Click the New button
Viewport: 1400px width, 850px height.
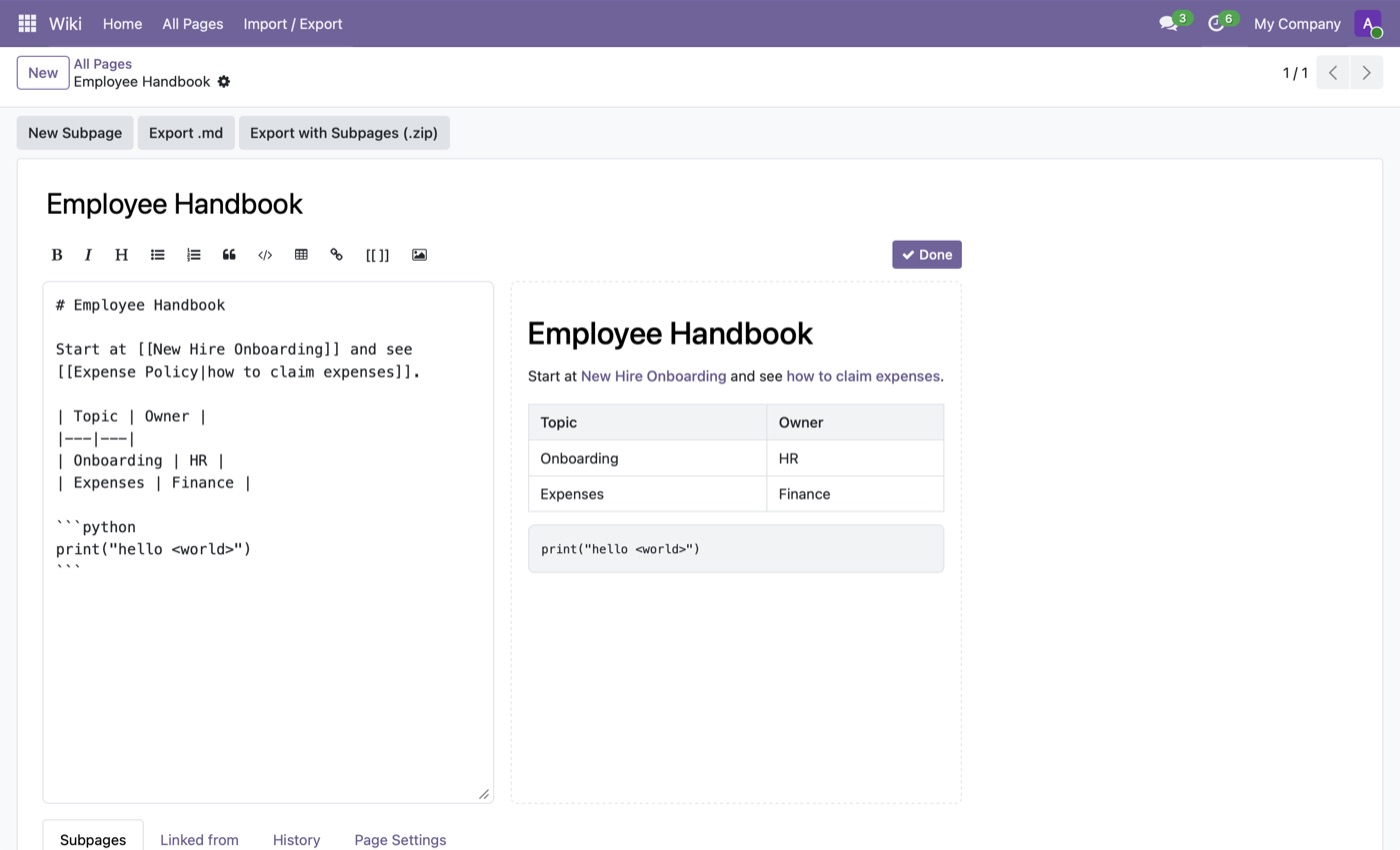(x=43, y=73)
